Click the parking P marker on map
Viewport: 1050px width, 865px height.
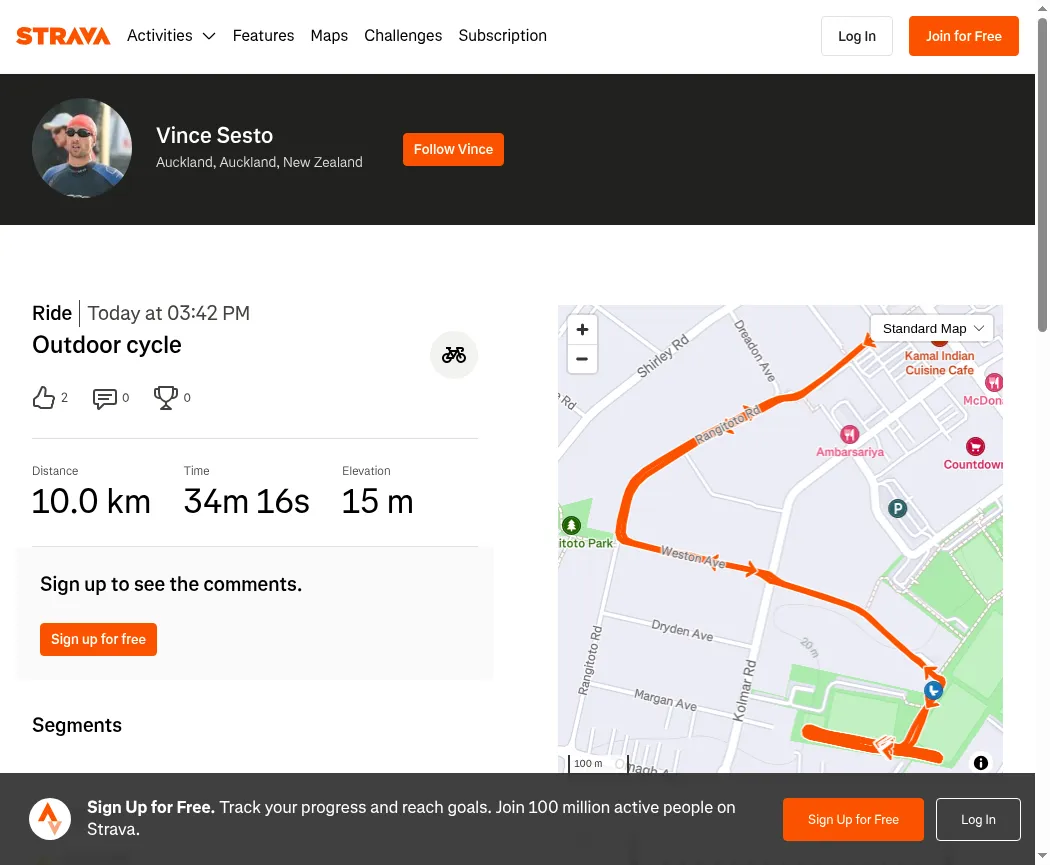pyautogui.click(x=897, y=509)
